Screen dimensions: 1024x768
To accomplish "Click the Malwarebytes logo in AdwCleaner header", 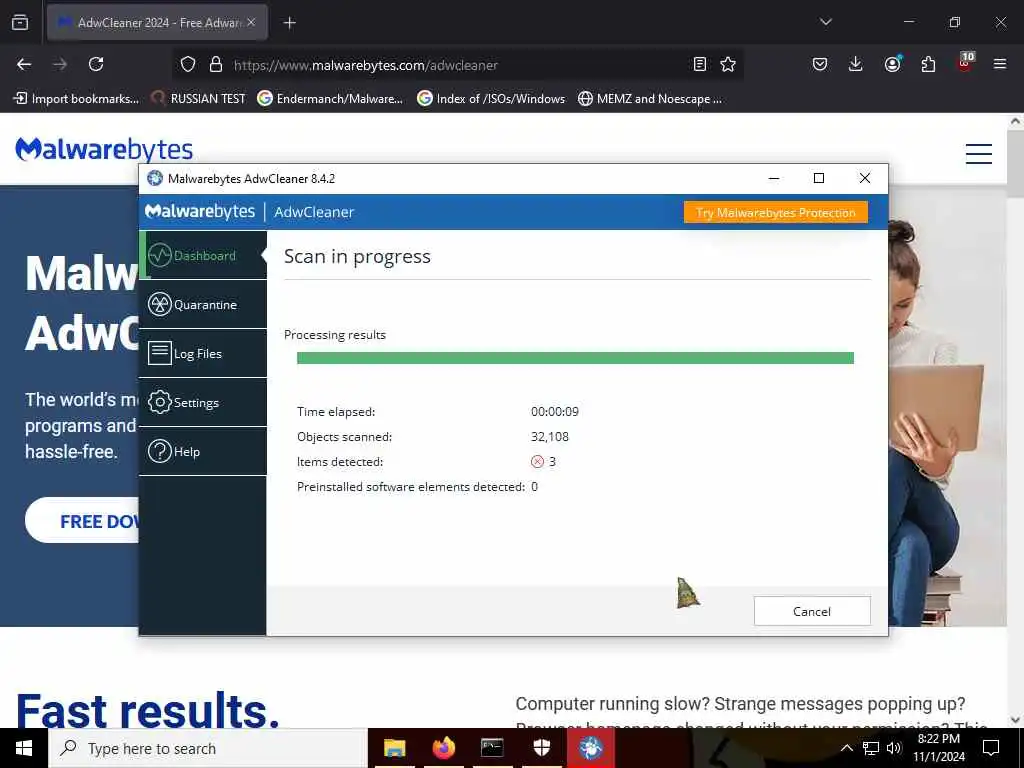I will (x=200, y=212).
